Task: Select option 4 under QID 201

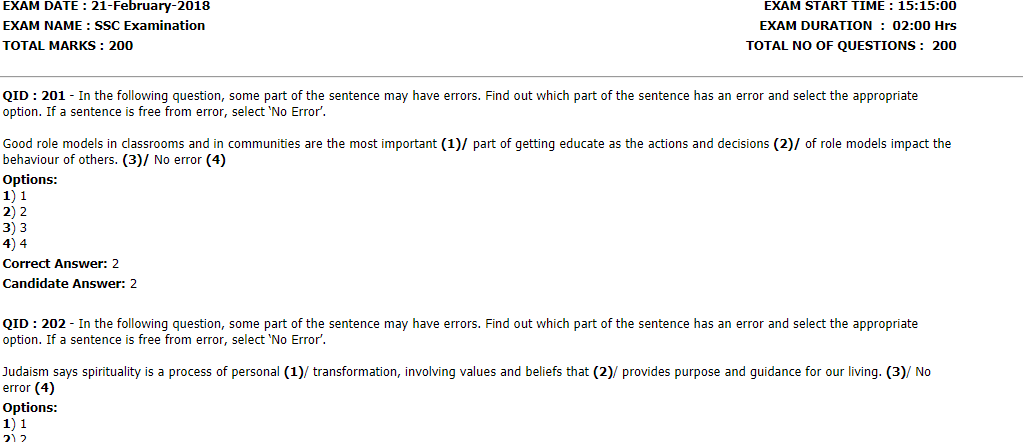Action: point(14,244)
